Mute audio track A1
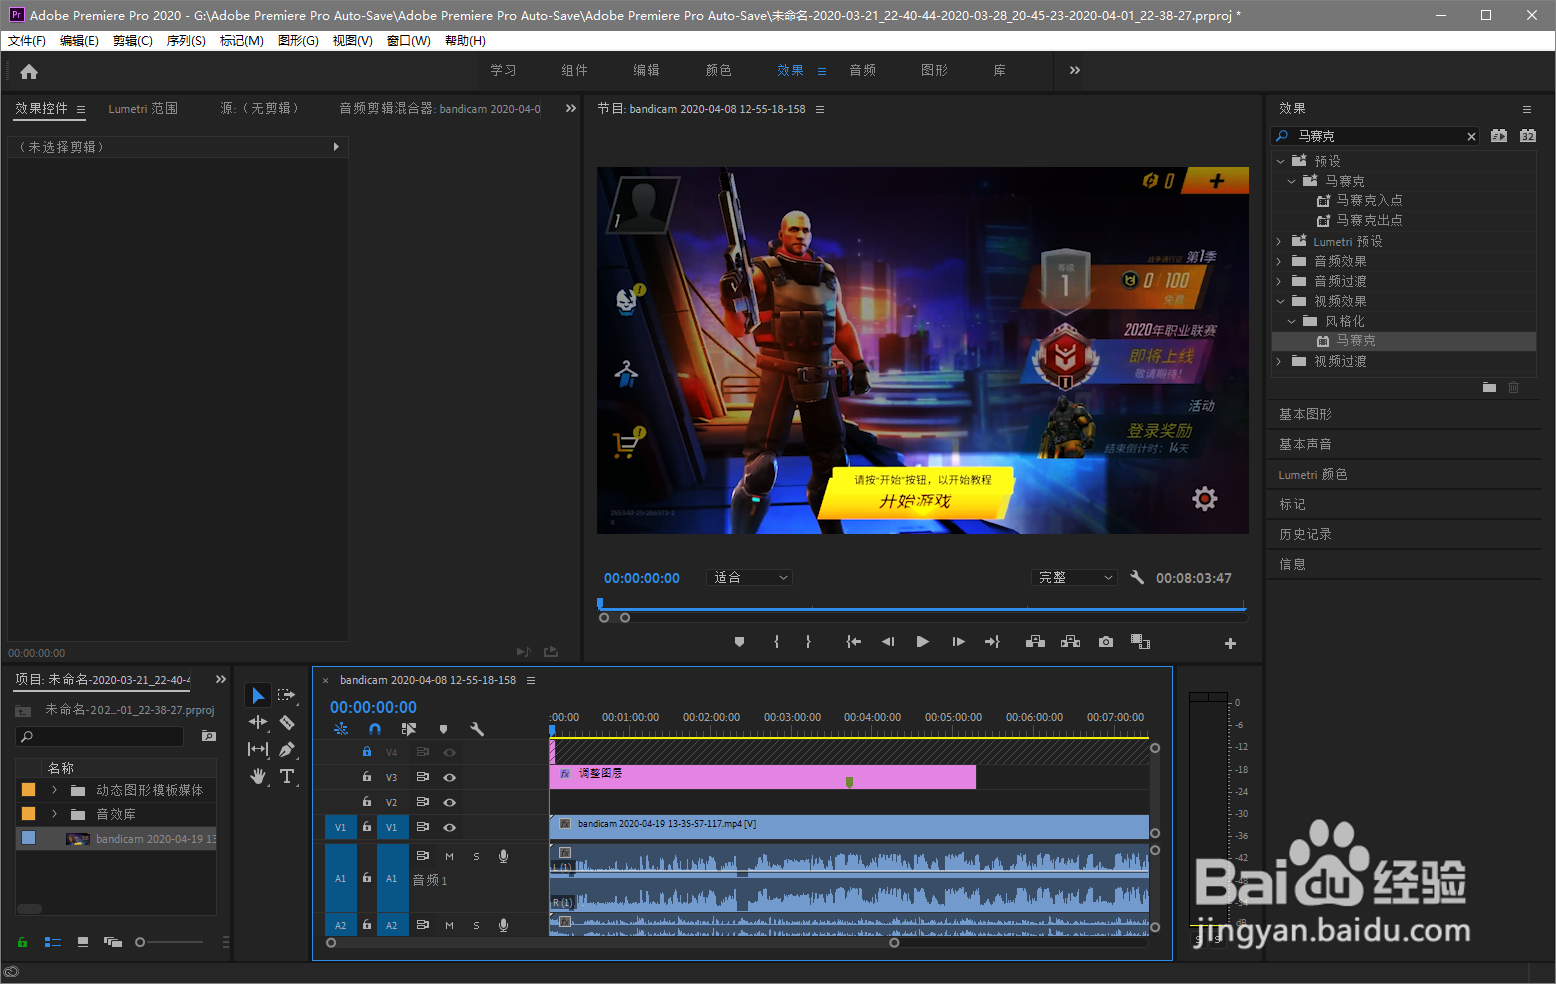 pyautogui.click(x=449, y=856)
